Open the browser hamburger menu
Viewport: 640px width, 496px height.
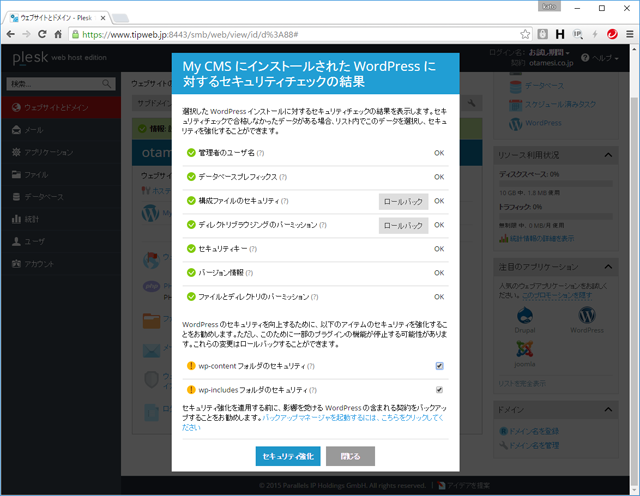[x=630, y=34]
